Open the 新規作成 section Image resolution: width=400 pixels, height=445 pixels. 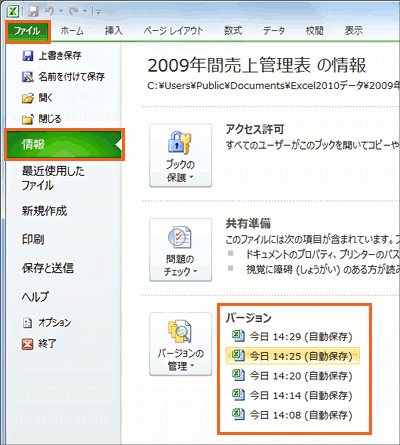[44, 211]
